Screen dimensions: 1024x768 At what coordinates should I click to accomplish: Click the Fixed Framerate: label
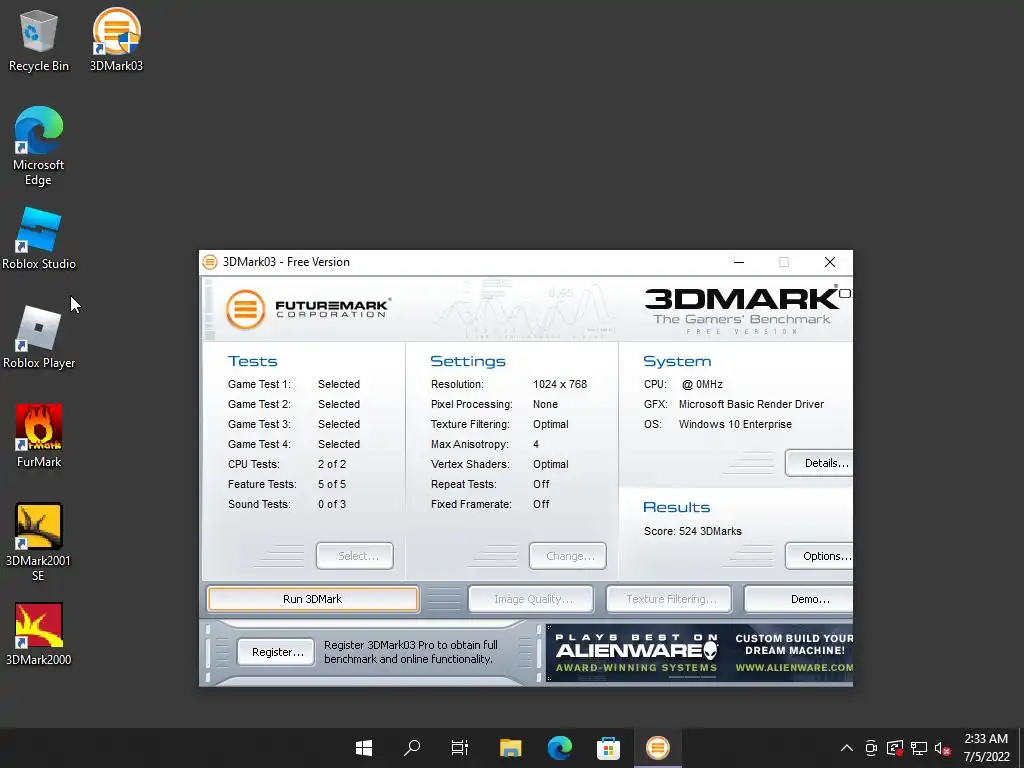point(471,504)
